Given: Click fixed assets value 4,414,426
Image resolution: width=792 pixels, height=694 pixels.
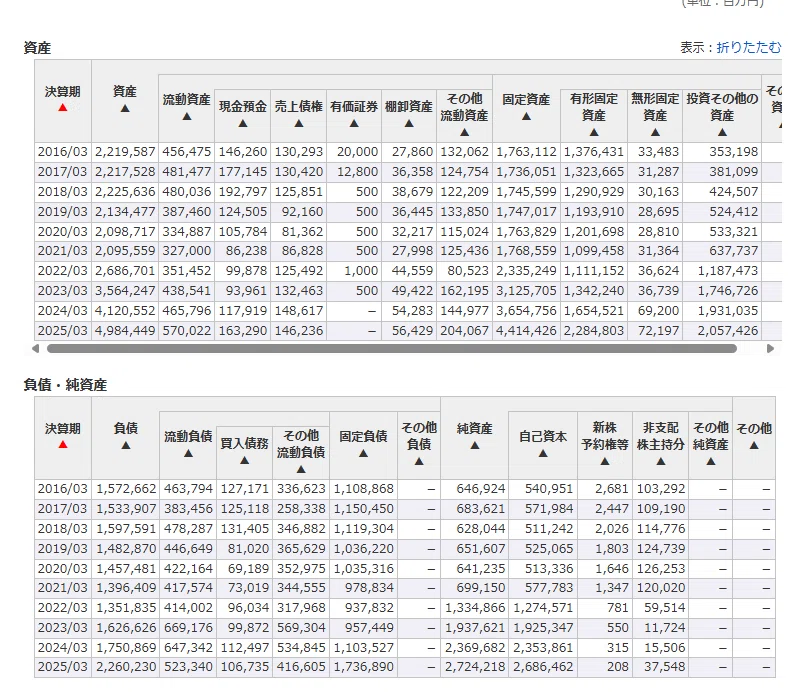Looking at the screenshot, I should coord(526,331).
